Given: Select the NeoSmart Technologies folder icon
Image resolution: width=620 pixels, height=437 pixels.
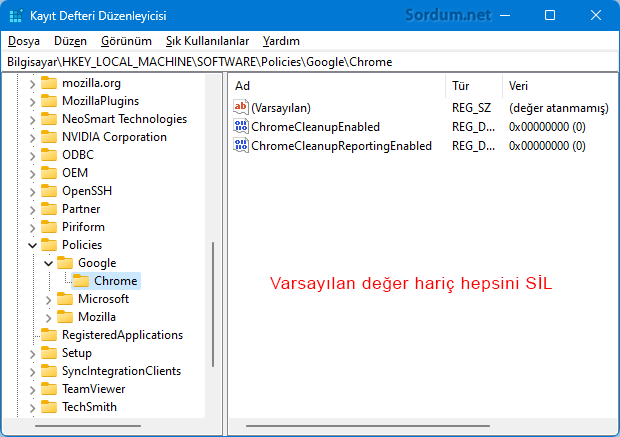Looking at the screenshot, I should coord(49,119).
